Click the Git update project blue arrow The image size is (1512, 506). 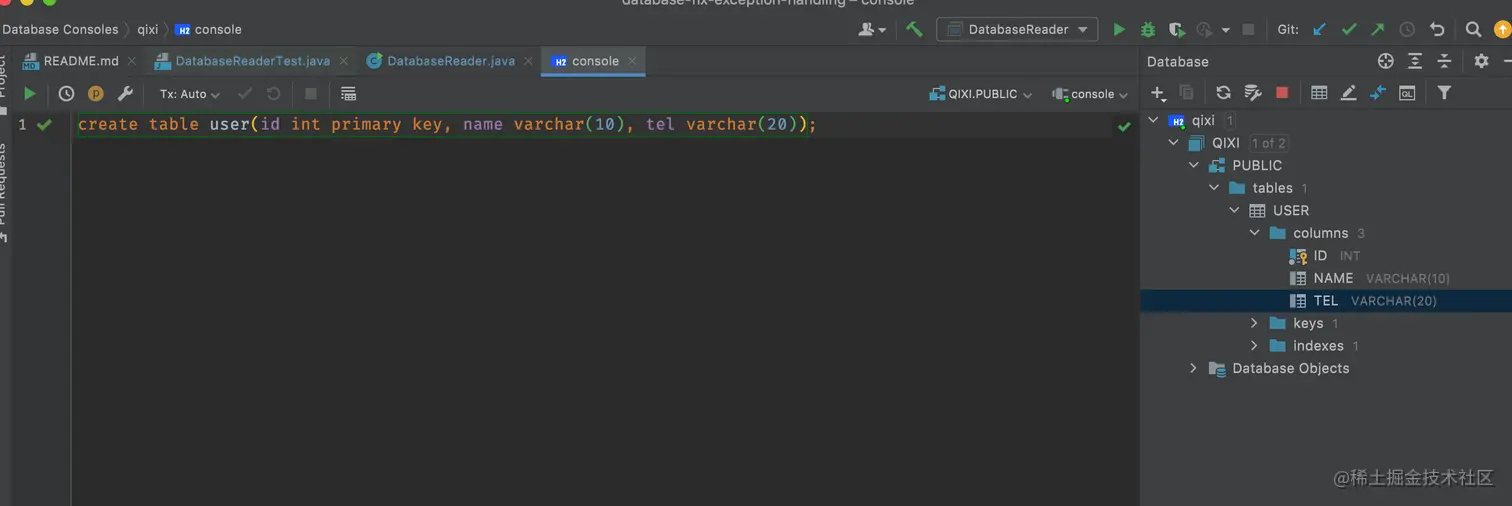pos(1320,29)
